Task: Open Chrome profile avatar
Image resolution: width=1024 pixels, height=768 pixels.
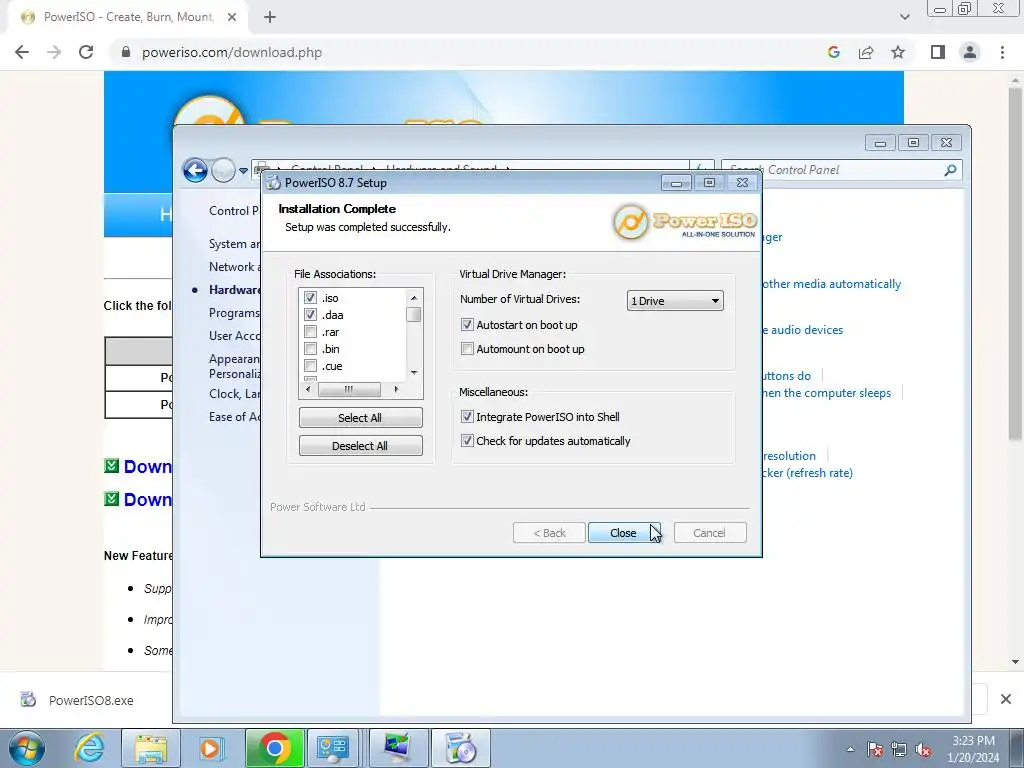Action: [970, 52]
